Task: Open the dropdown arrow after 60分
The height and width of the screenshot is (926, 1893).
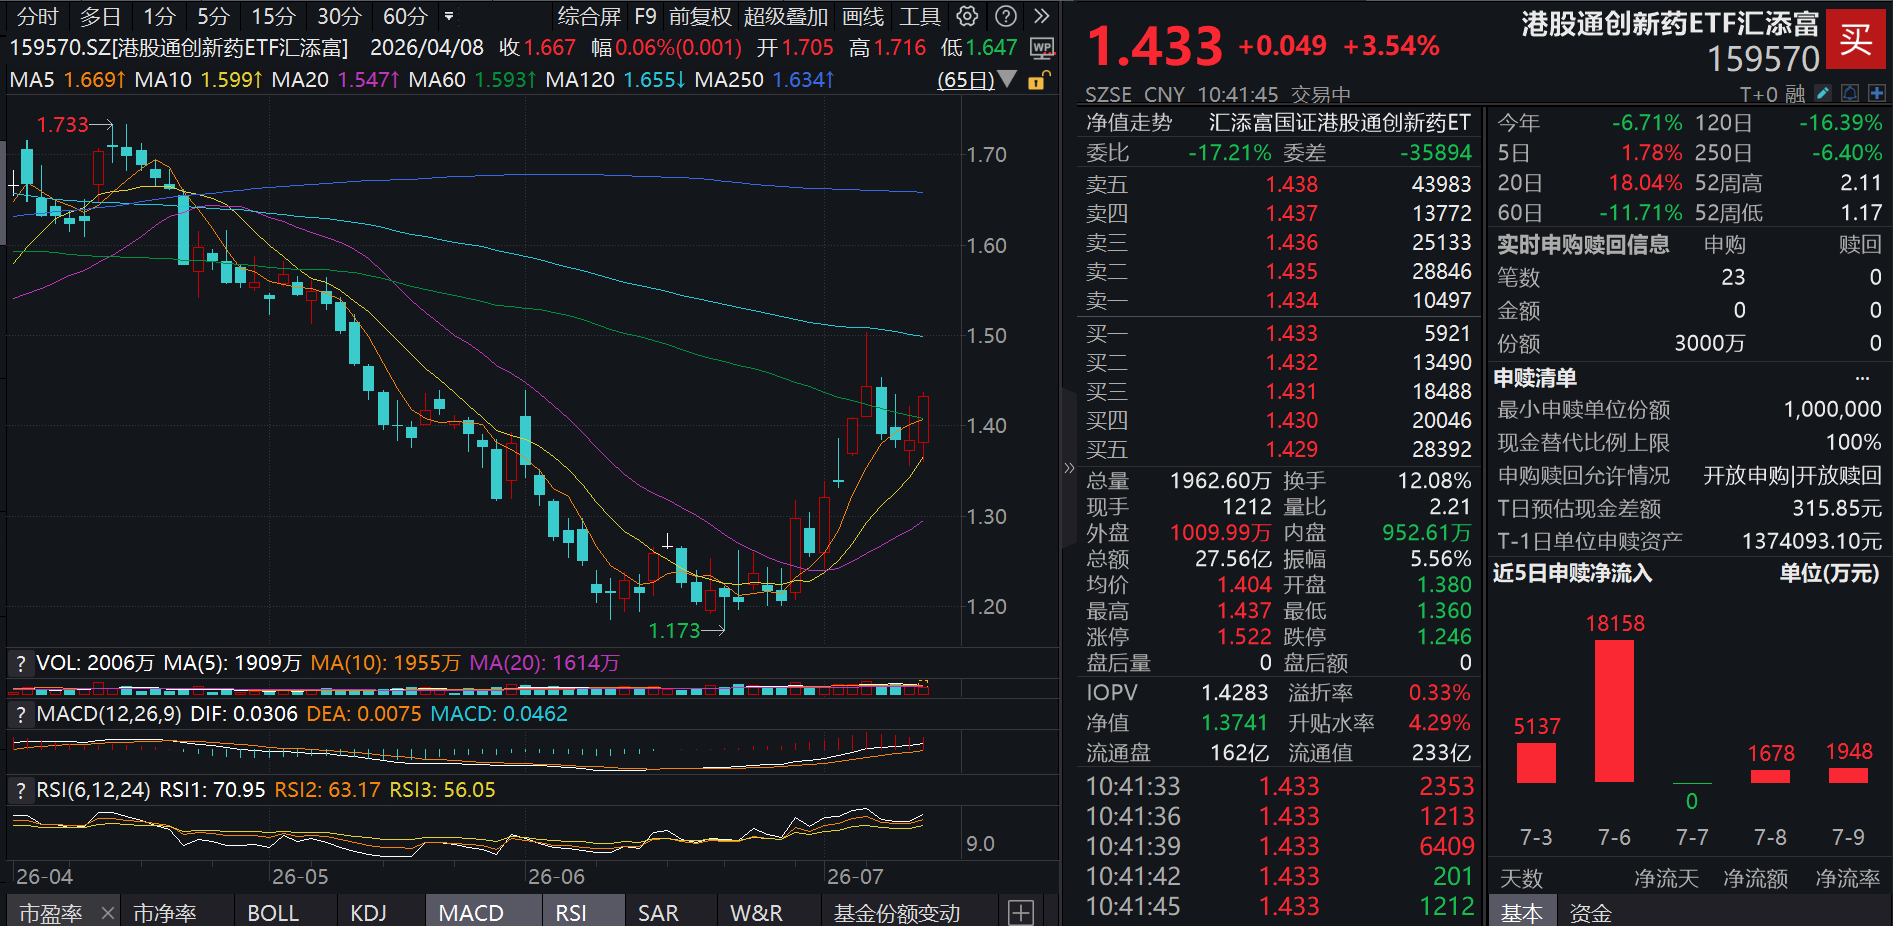Action: tap(449, 16)
